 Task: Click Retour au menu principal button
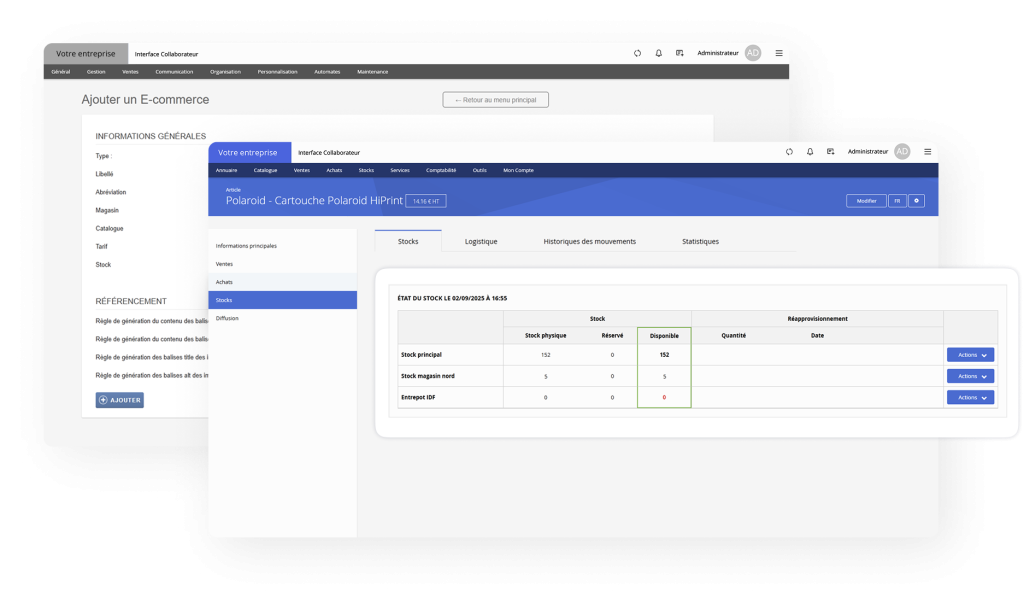pyautogui.click(x=495, y=100)
